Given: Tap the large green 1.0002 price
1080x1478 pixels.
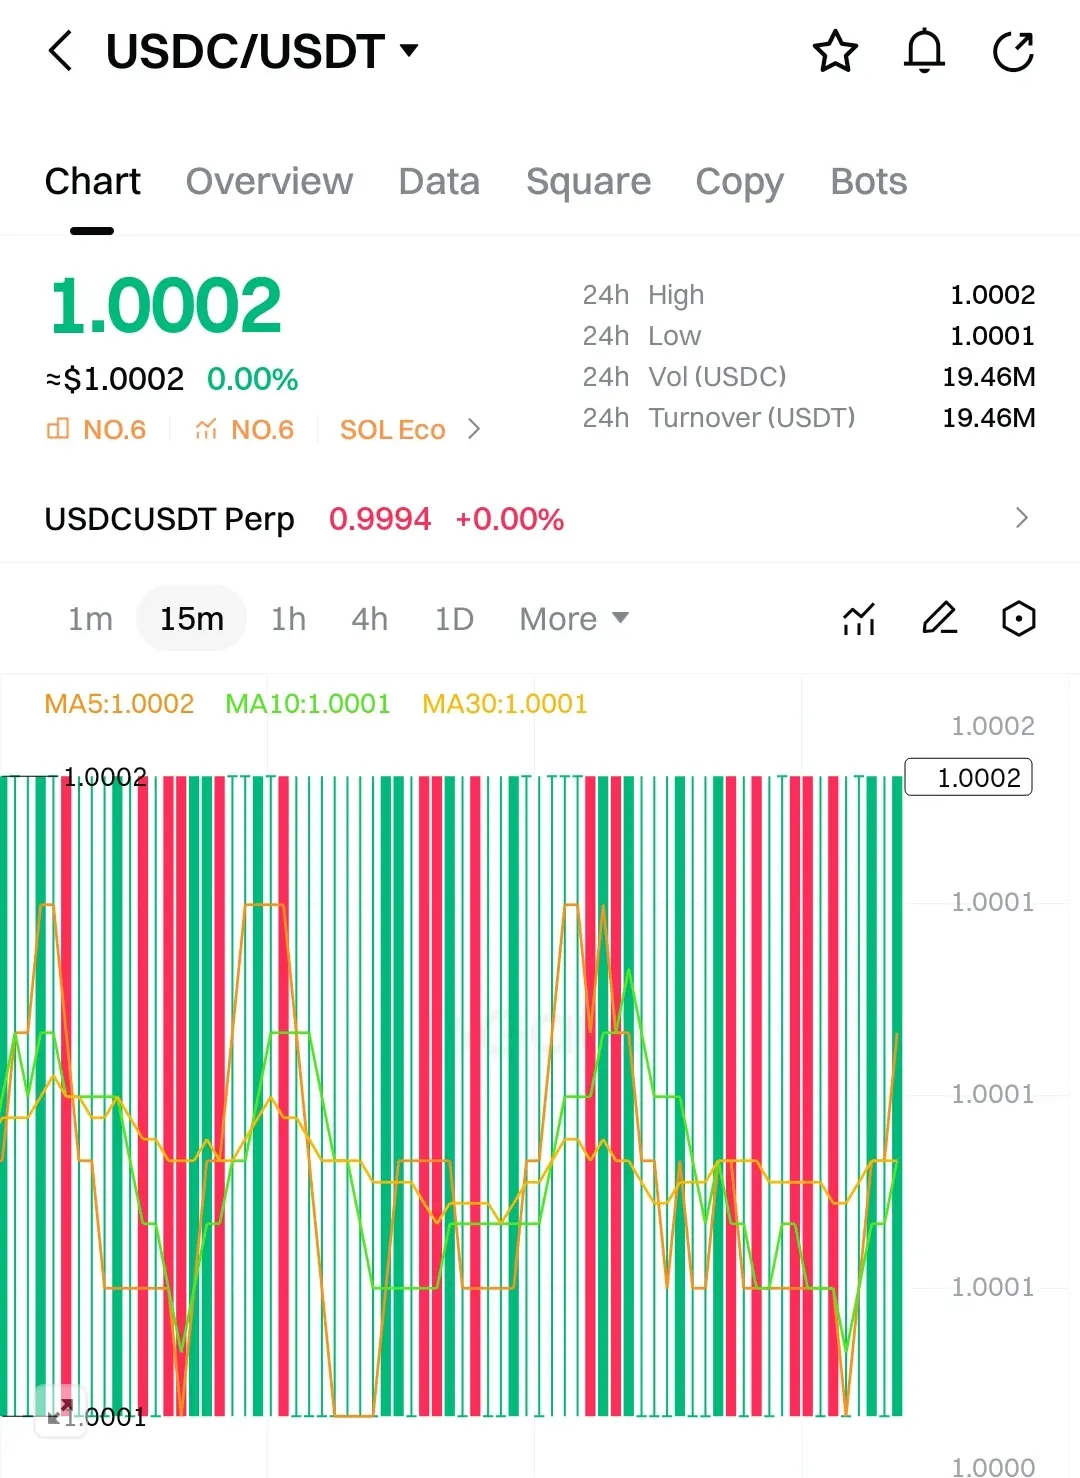Looking at the screenshot, I should pyautogui.click(x=166, y=305).
